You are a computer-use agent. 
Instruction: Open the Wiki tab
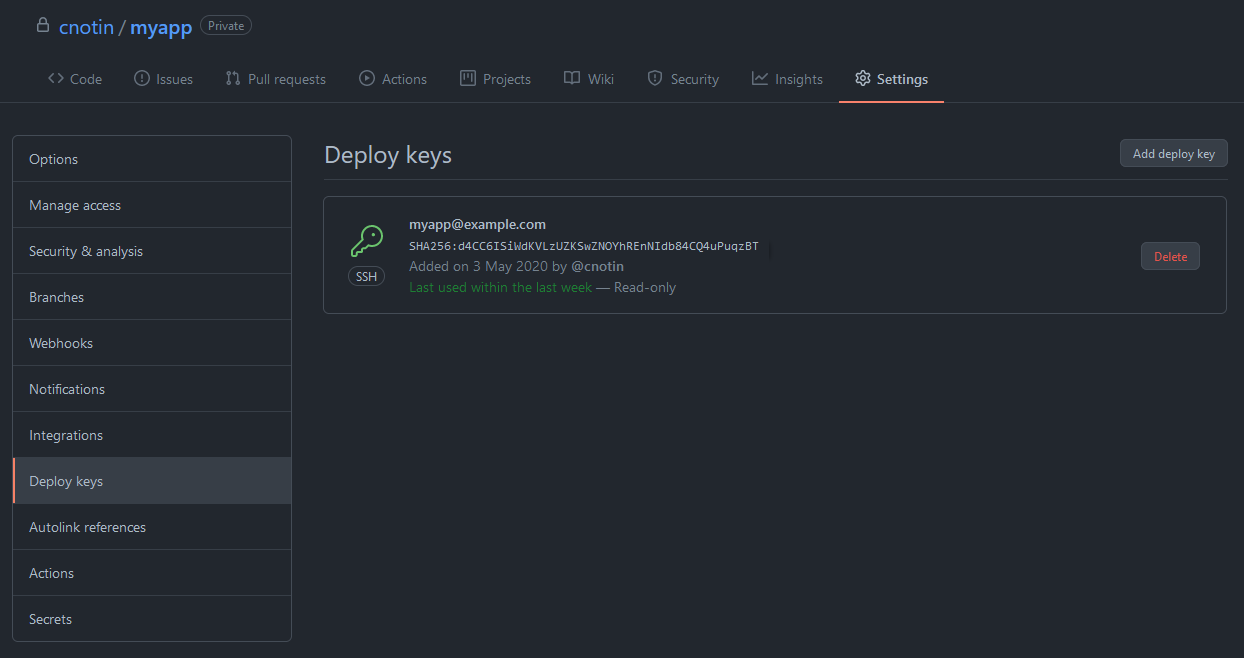pos(589,79)
